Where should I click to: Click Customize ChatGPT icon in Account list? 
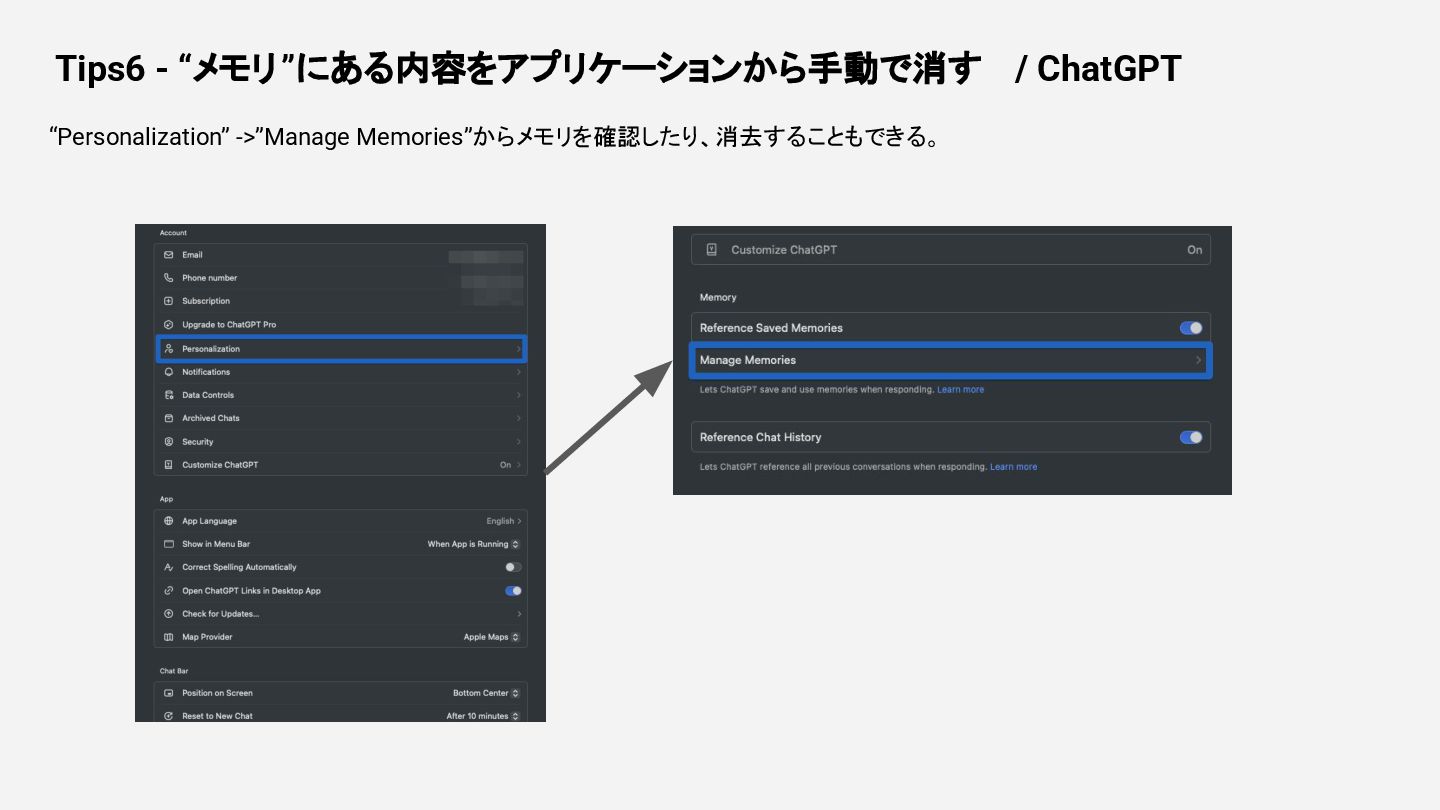[169, 465]
